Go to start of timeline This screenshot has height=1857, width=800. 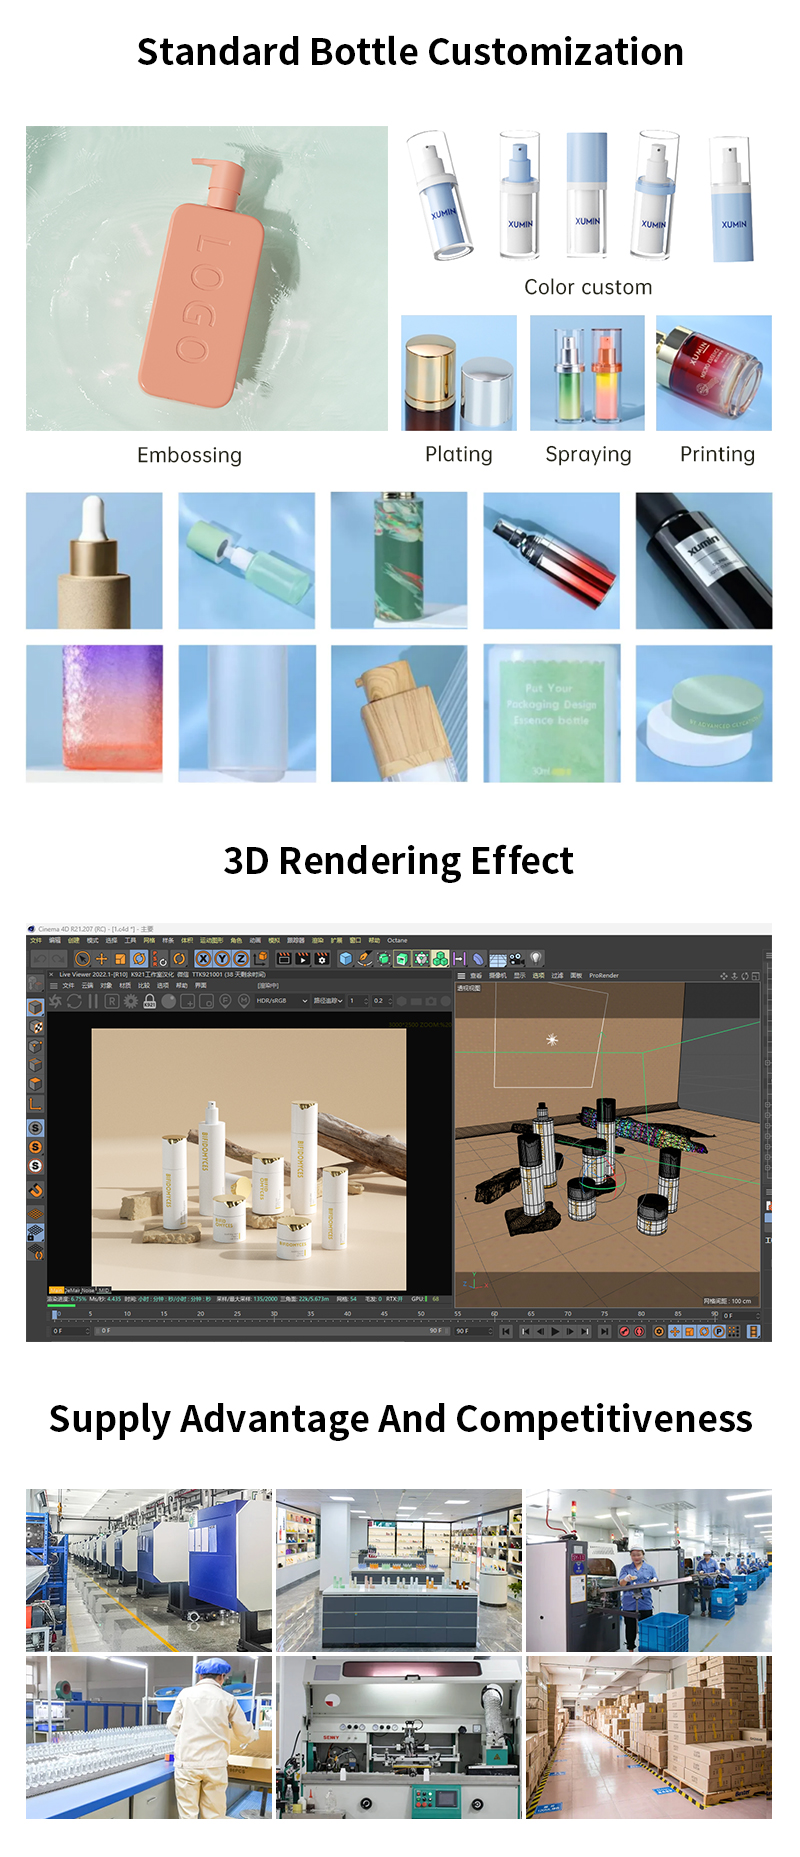(506, 1331)
